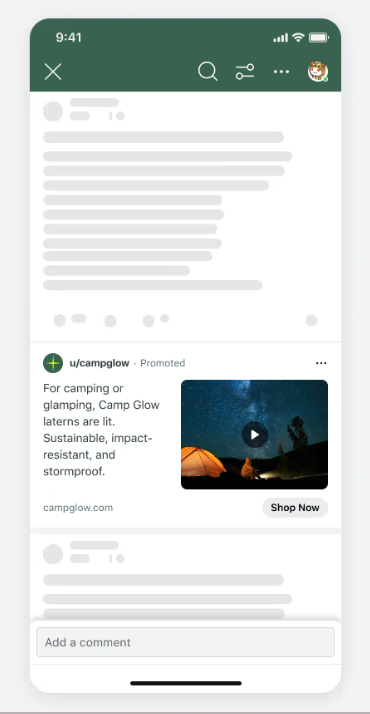Click the Camp Glow ad description text
The image size is (370, 714).
point(102,430)
